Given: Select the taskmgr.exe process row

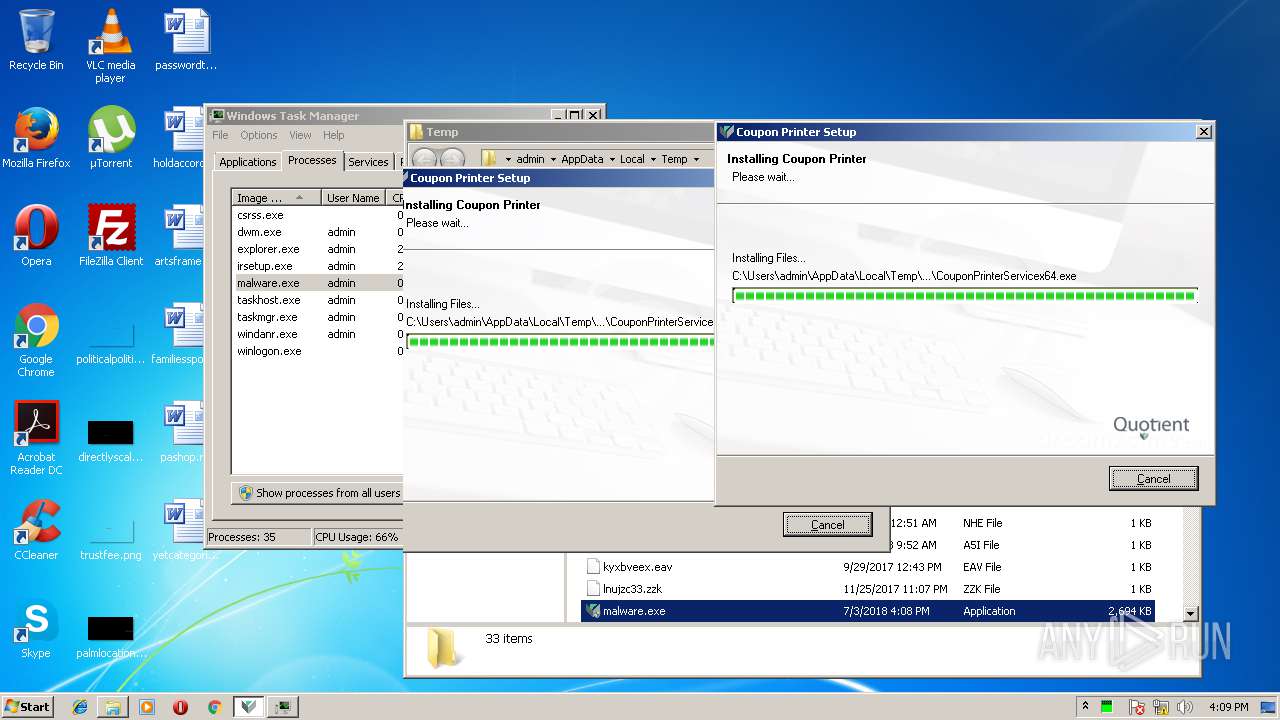Looking at the screenshot, I should (318, 317).
